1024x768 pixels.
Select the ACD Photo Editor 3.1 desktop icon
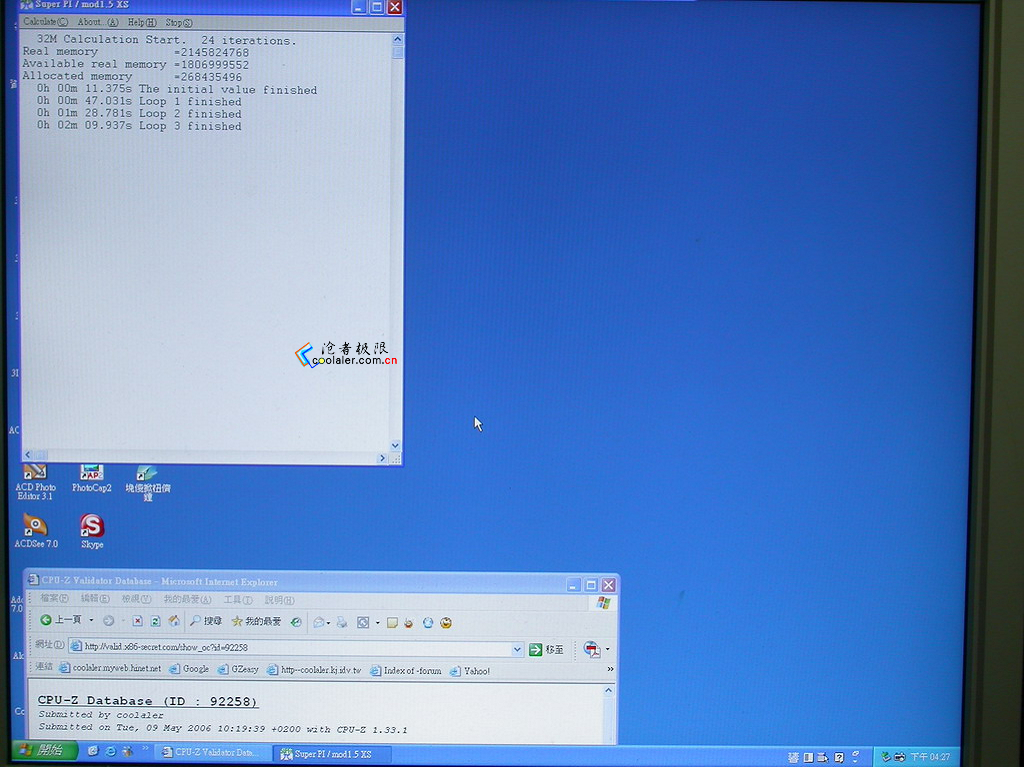click(x=35, y=482)
